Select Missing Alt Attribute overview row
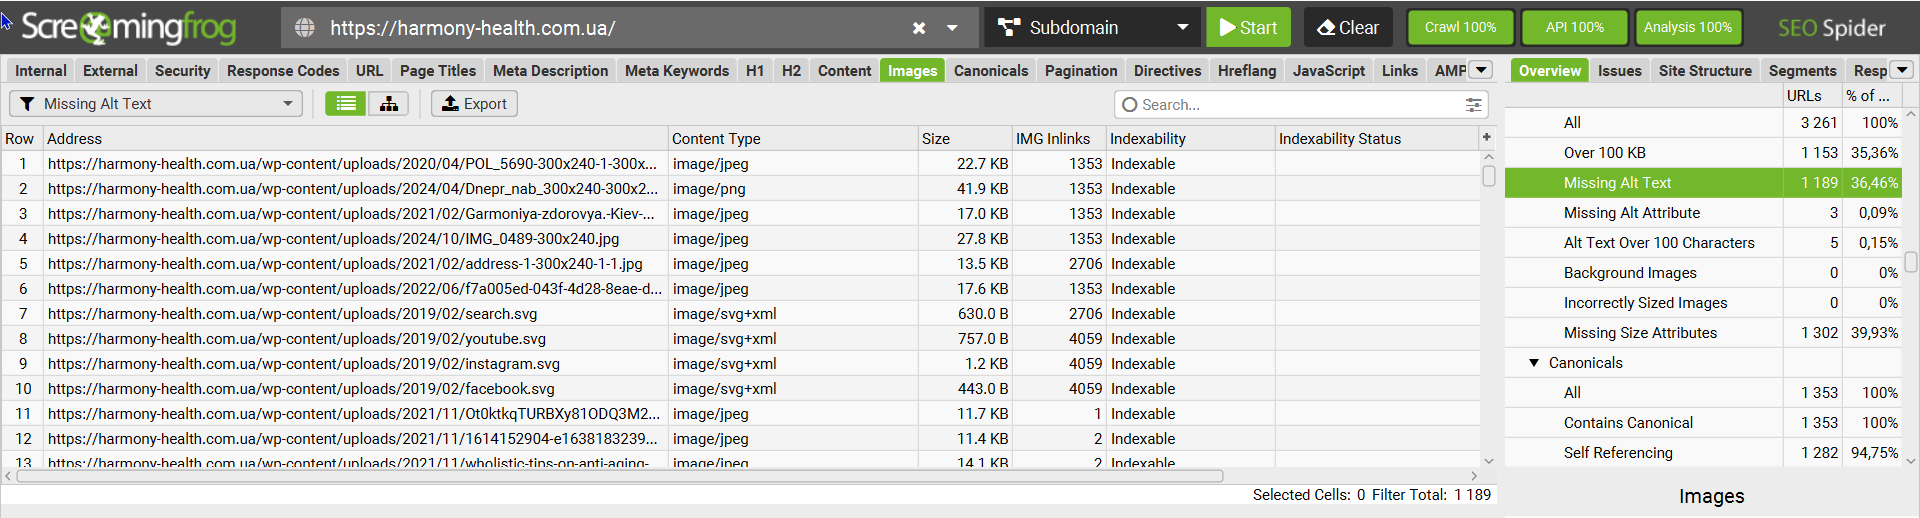Image resolution: width=1920 pixels, height=518 pixels. [x=1703, y=213]
